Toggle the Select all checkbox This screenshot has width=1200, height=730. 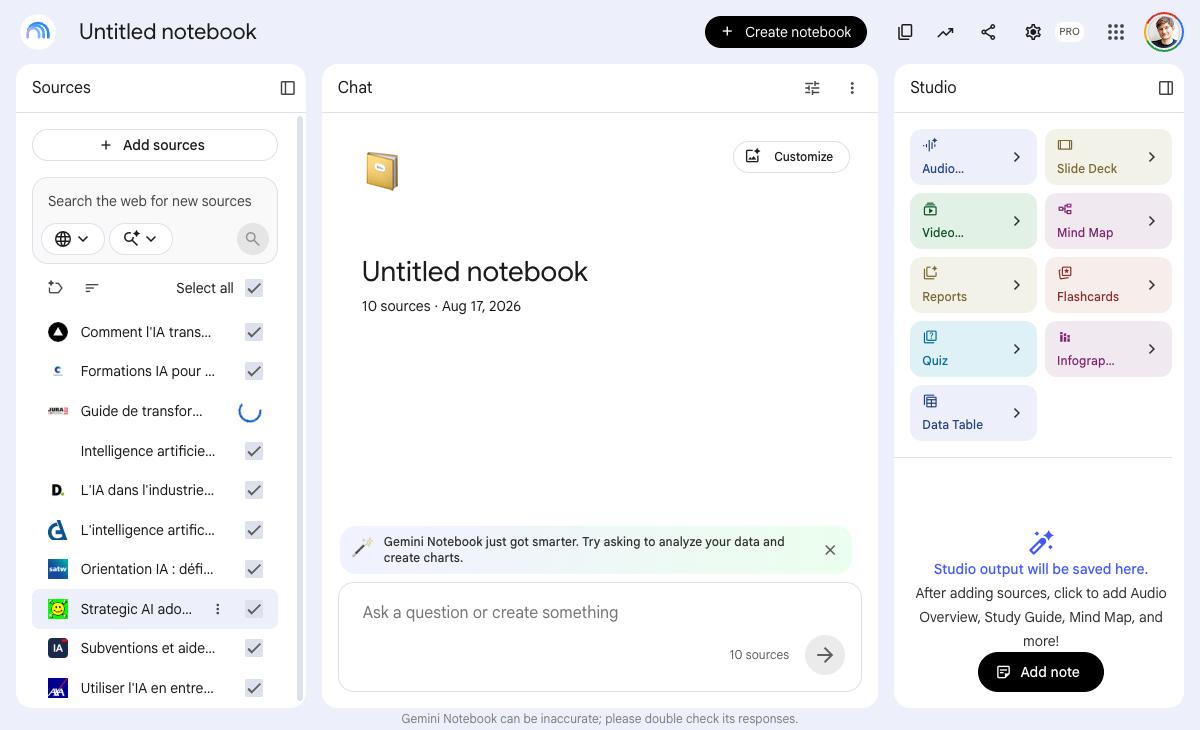(x=254, y=288)
